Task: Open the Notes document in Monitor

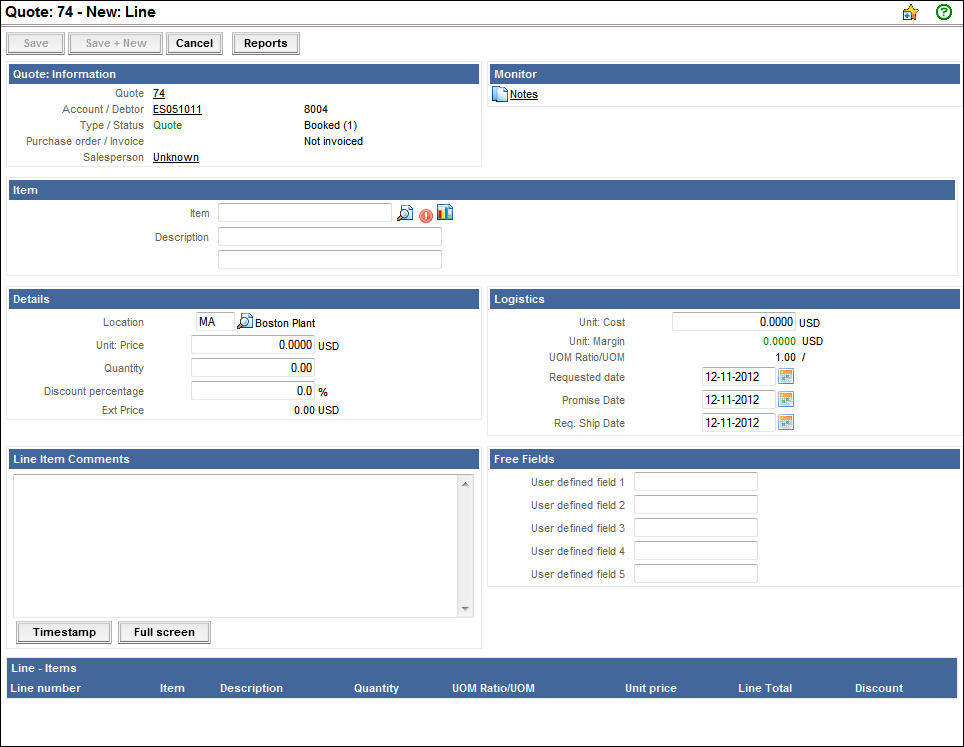Action: 523,95
